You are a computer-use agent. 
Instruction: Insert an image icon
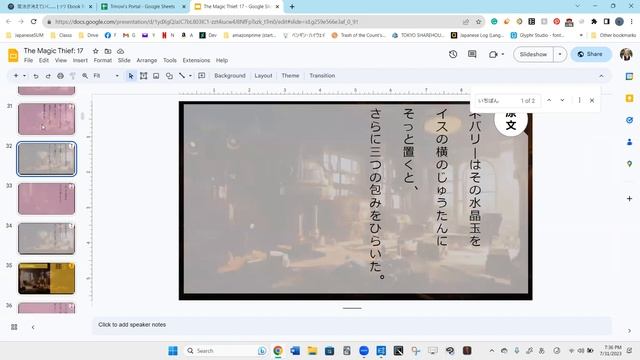pyautogui.click(x=156, y=76)
